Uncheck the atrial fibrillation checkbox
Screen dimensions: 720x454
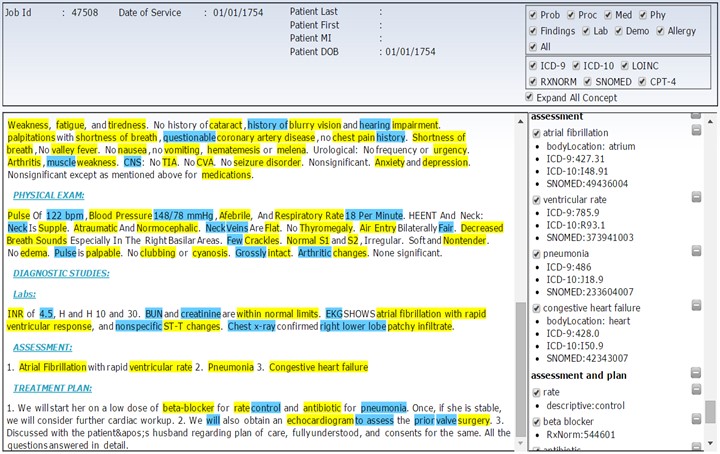tap(536, 132)
